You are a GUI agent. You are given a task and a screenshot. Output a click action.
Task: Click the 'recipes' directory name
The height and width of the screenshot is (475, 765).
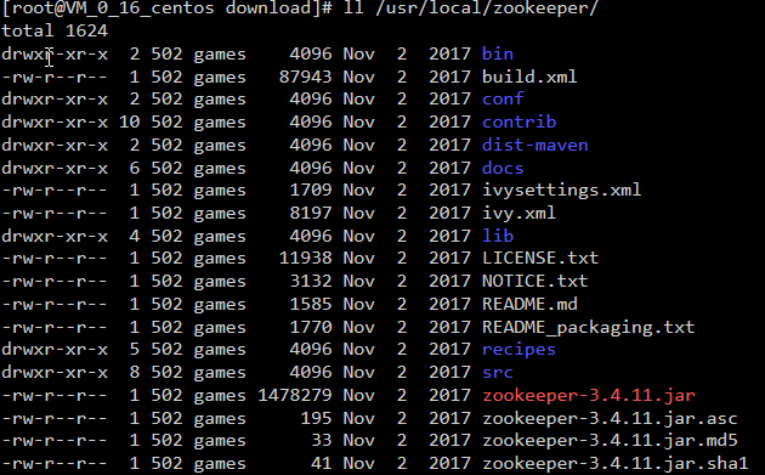point(519,349)
